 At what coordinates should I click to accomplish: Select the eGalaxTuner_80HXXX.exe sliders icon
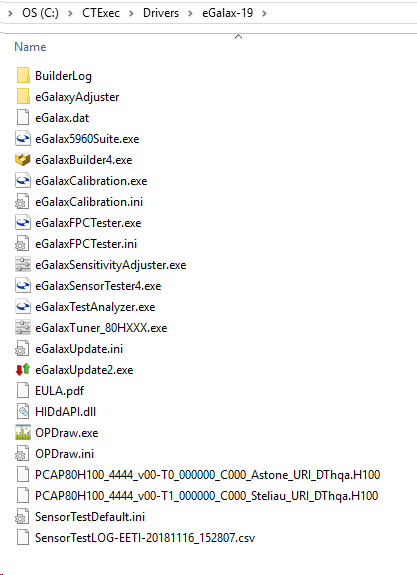pyautogui.click(x=23, y=328)
